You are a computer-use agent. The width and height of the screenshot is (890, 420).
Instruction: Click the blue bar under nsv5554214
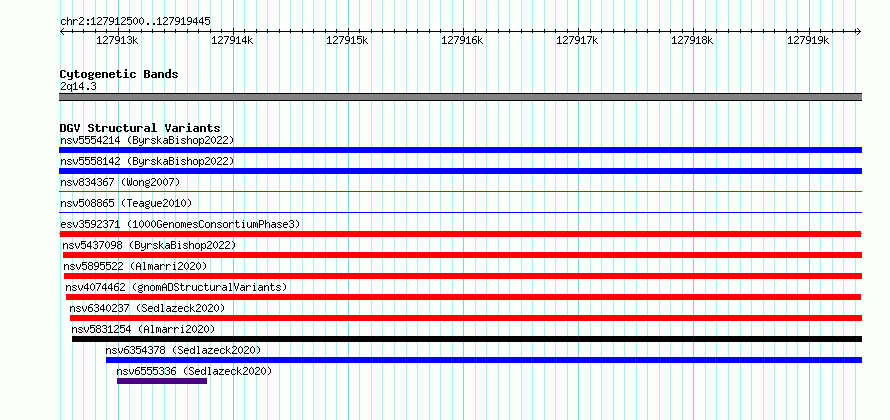coord(460,150)
